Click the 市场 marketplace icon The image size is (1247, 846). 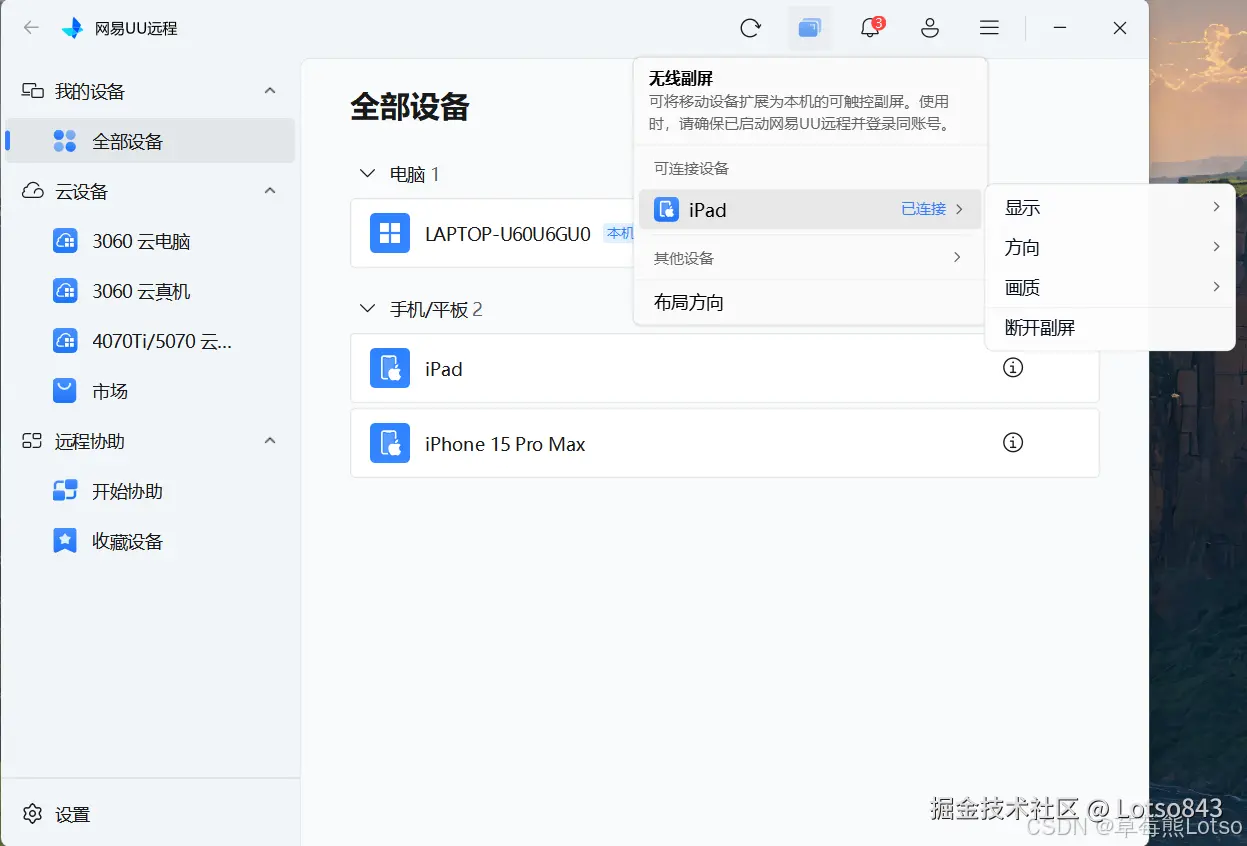(x=64, y=391)
